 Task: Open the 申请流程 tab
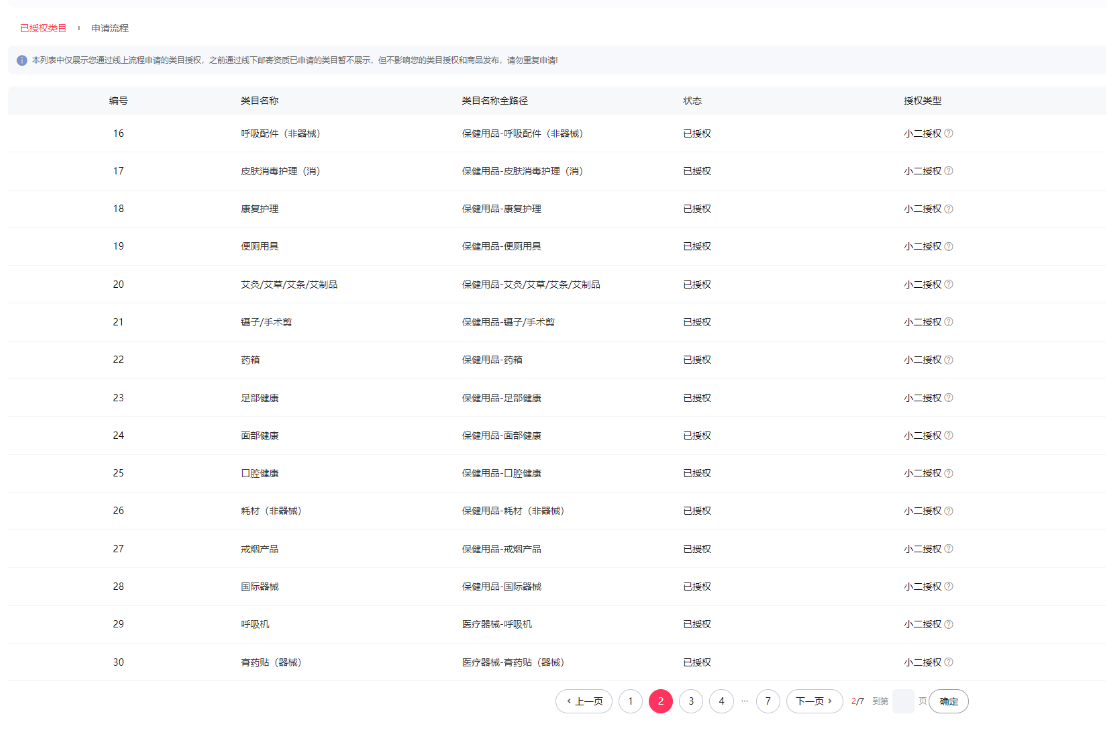[110, 28]
